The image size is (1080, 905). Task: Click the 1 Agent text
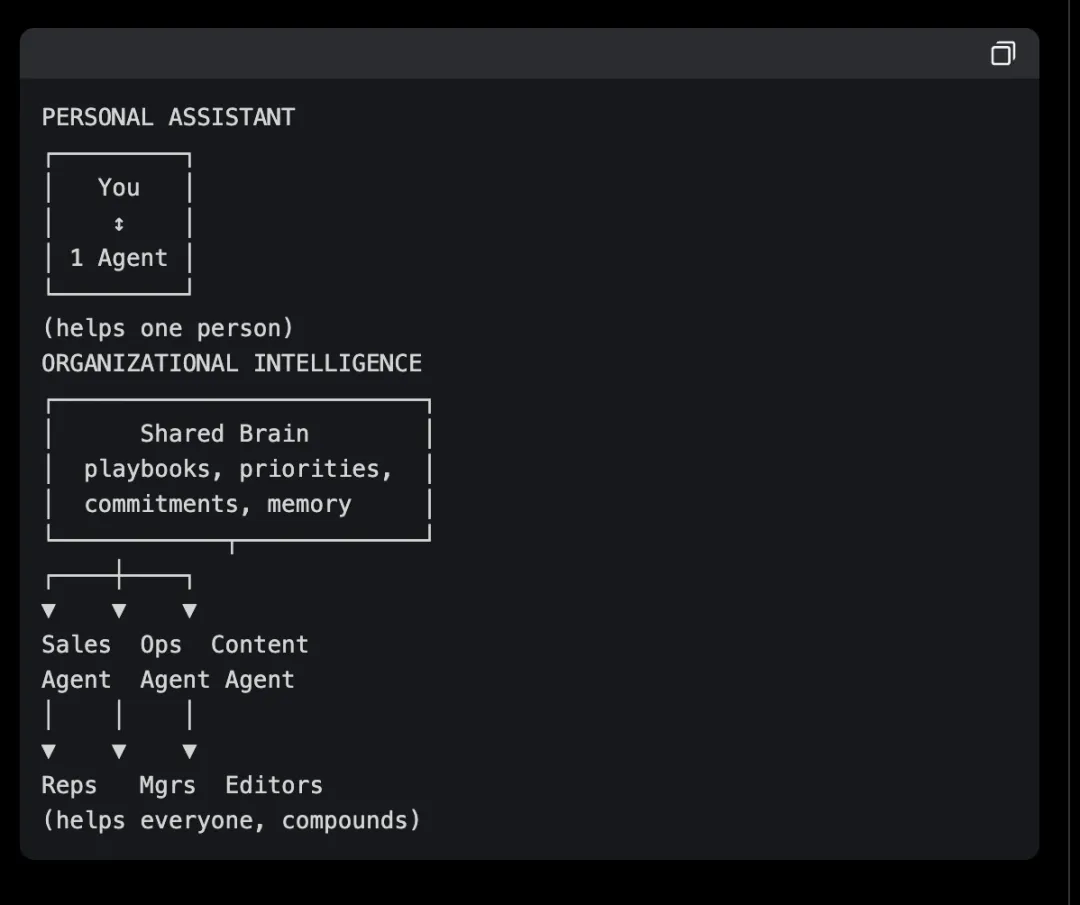pos(119,258)
